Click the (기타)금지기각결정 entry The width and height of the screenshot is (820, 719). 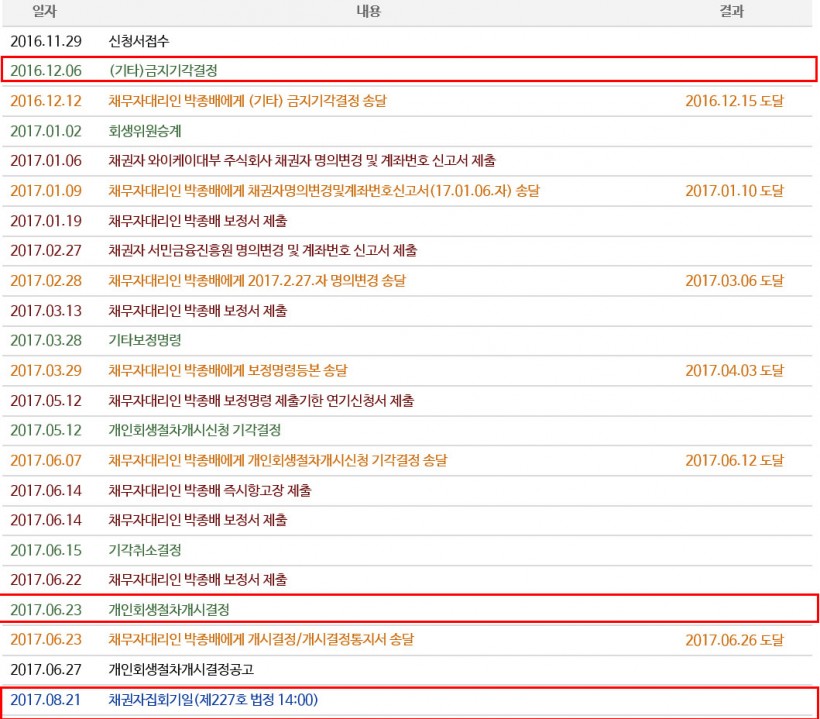point(163,71)
